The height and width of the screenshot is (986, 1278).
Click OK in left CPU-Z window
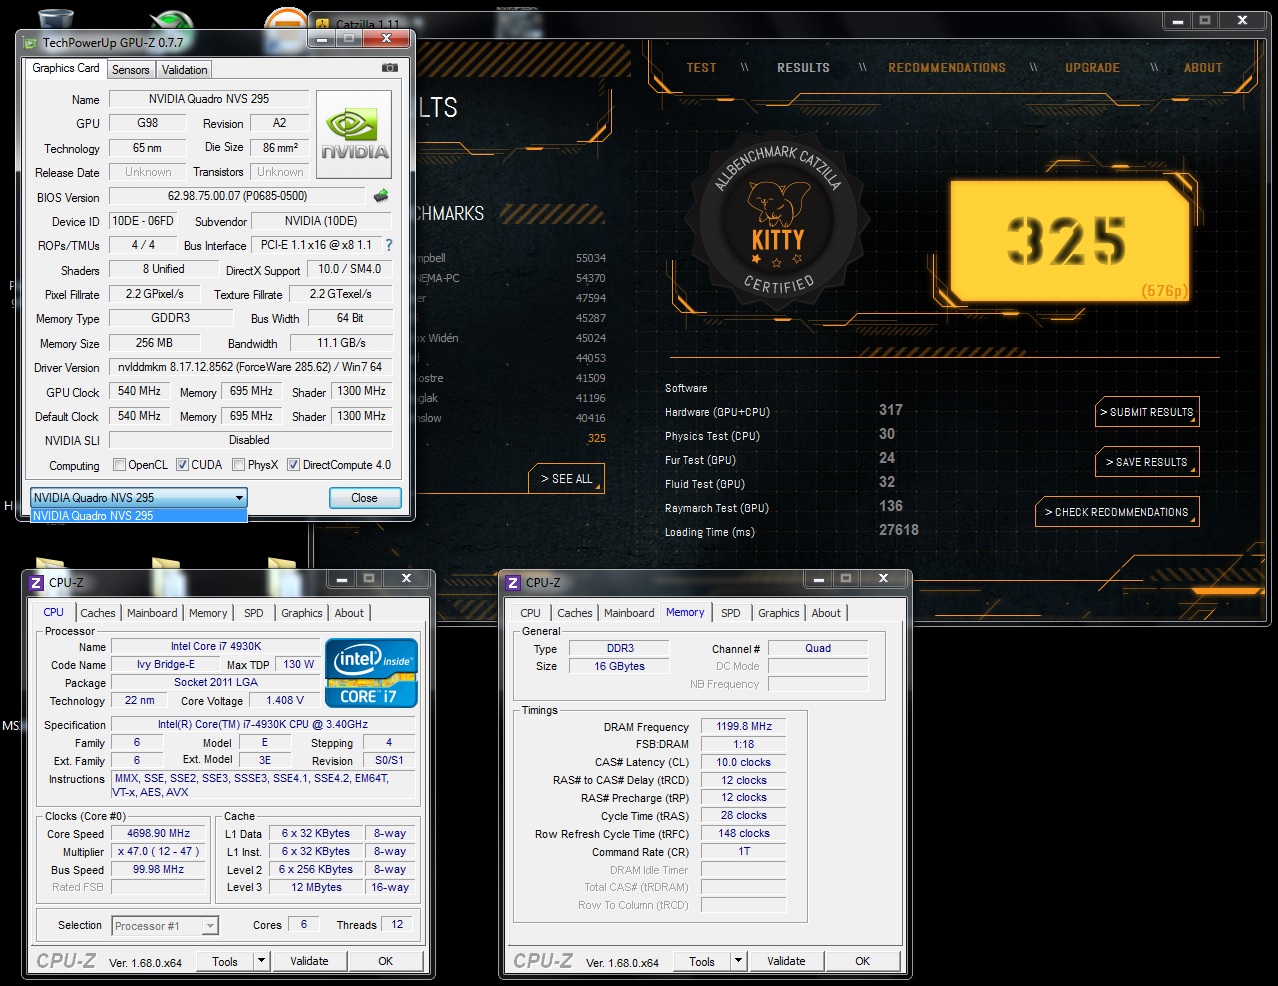click(386, 961)
